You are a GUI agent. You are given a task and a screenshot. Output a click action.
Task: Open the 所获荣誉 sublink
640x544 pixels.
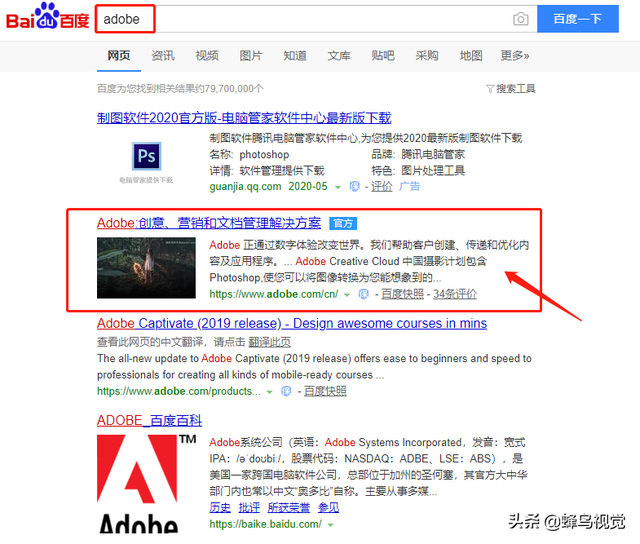tap(289, 507)
